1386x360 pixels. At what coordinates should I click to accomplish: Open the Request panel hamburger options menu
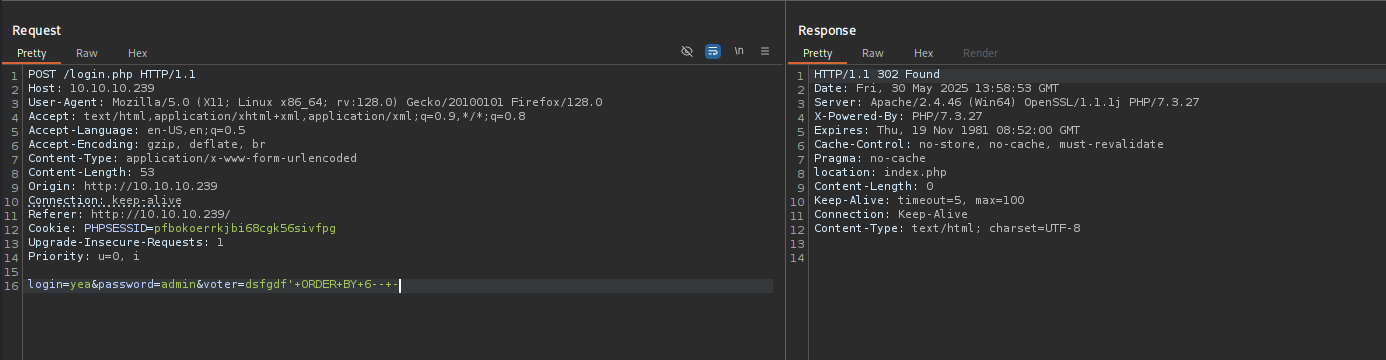[765, 51]
